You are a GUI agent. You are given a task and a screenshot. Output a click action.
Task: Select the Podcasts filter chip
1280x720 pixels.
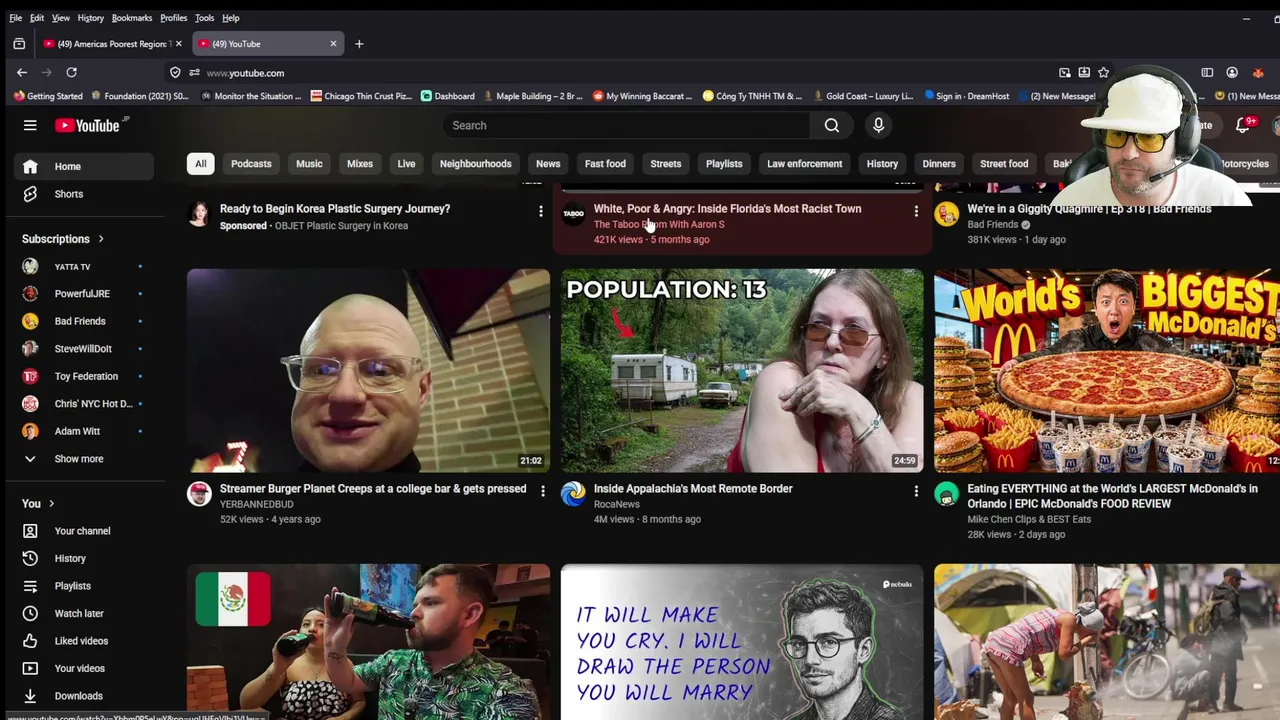(x=251, y=164)
